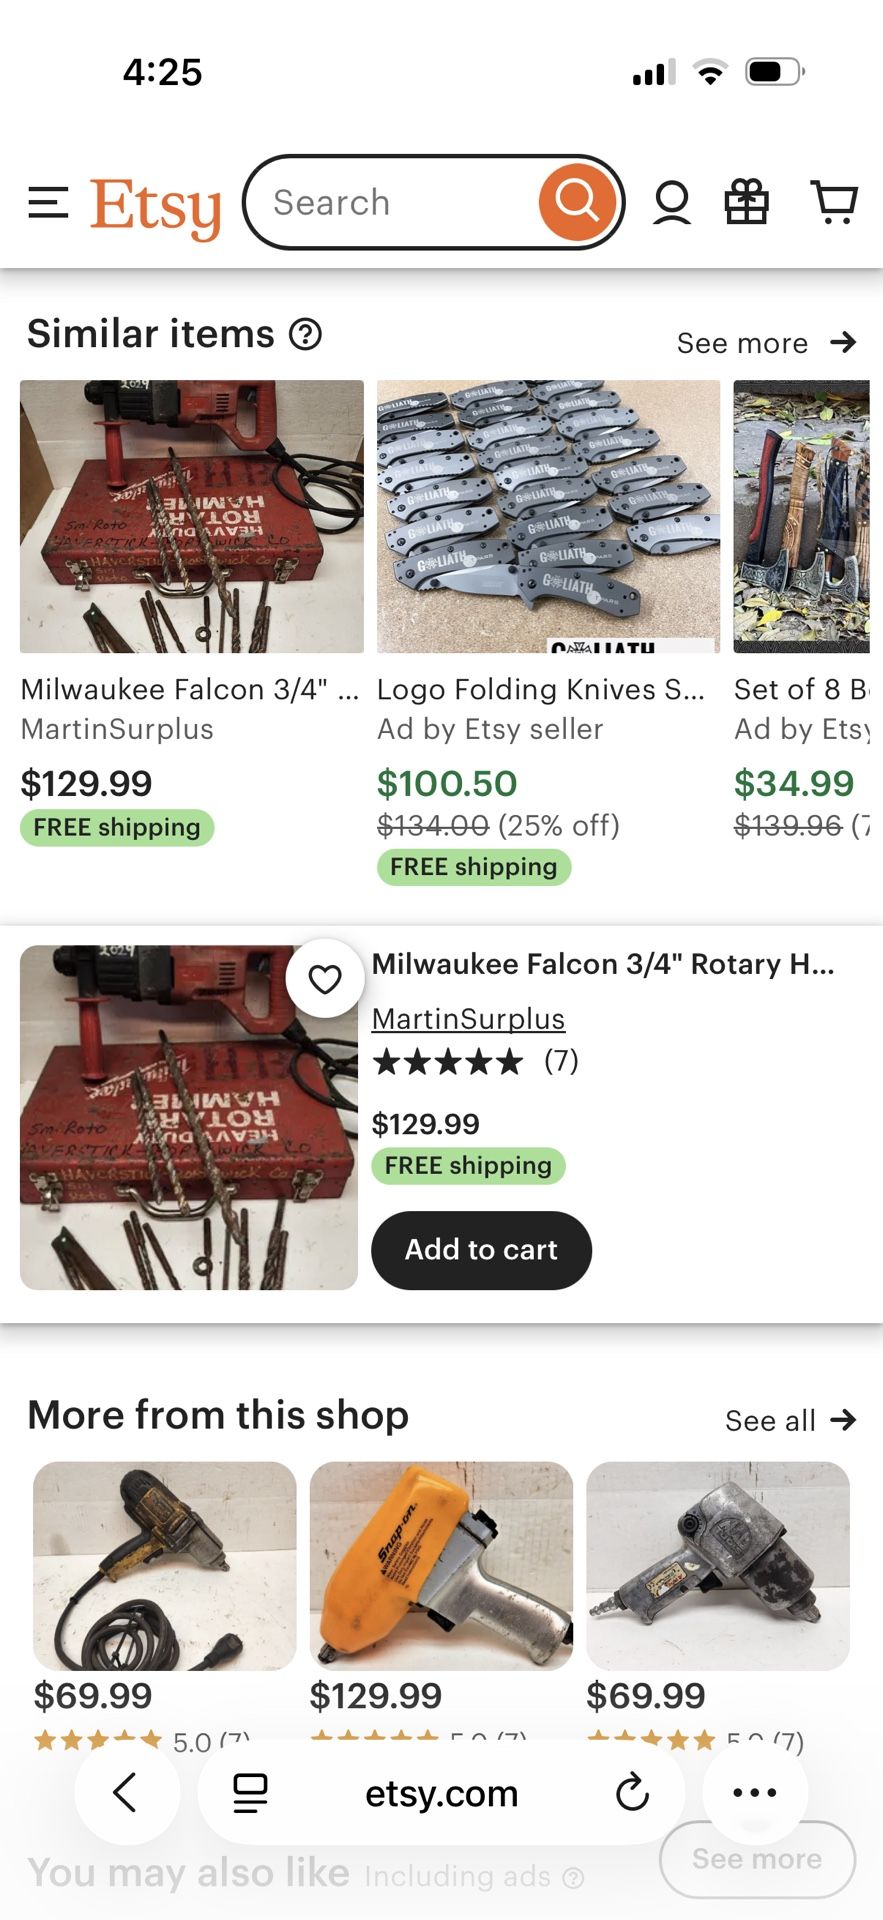Tap the etsy.com address bar

pyautogui.click(x=441, y=1793)
